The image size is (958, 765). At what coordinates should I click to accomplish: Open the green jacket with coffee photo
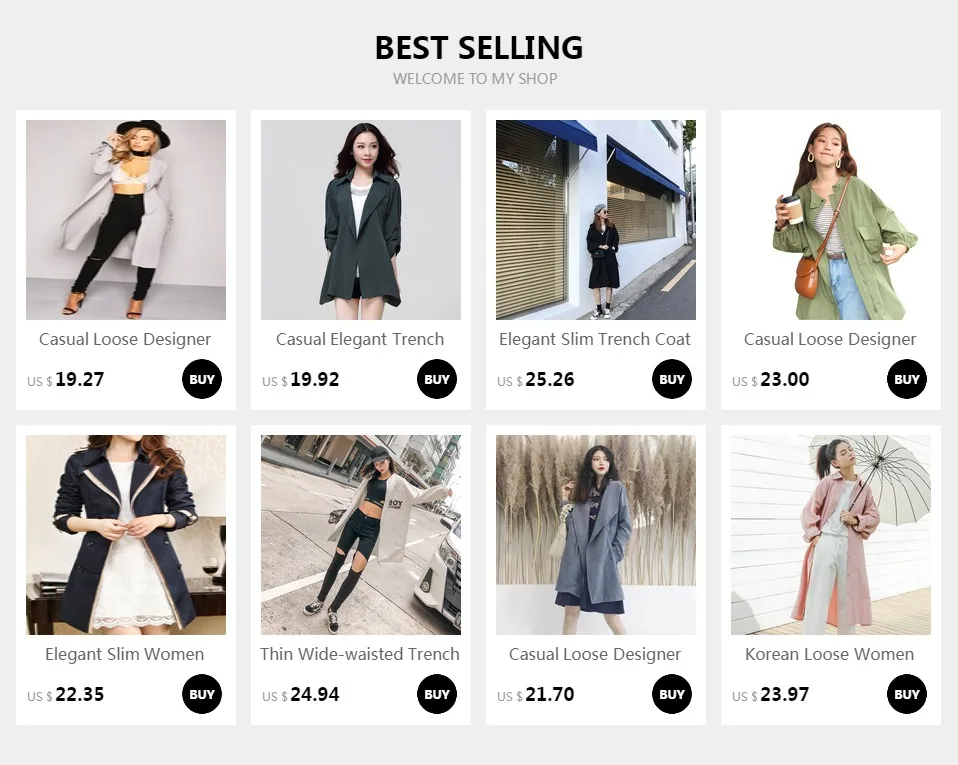(x=831, y=220)
